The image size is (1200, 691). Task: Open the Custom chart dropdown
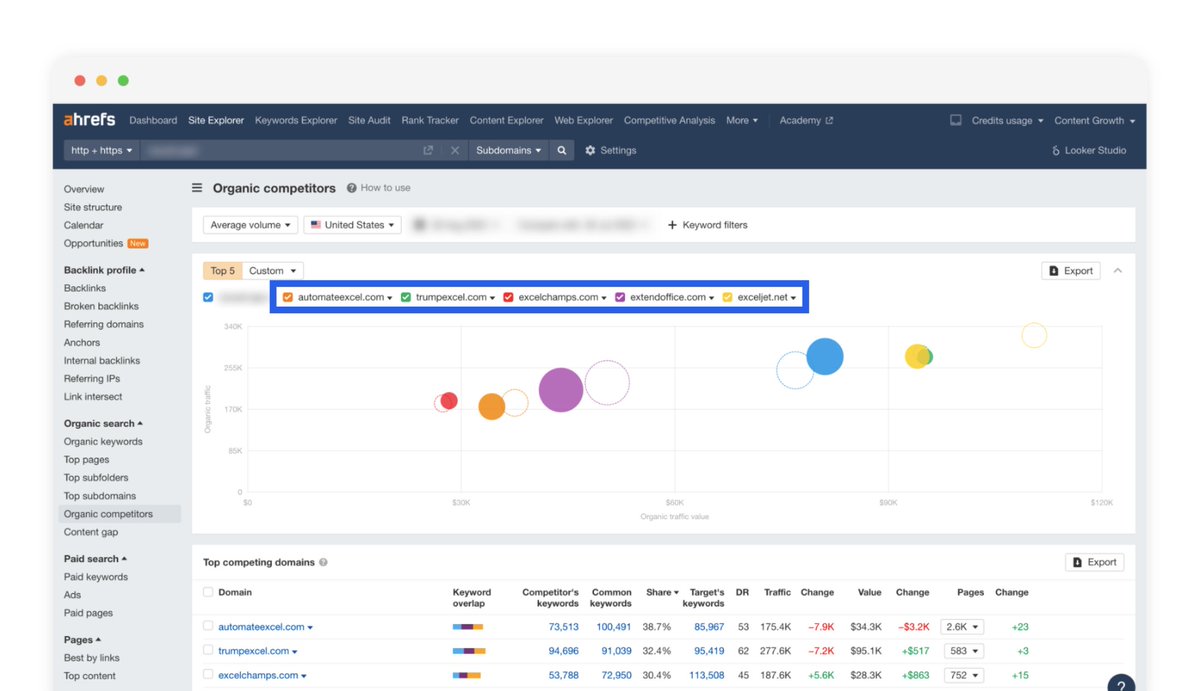272,271
